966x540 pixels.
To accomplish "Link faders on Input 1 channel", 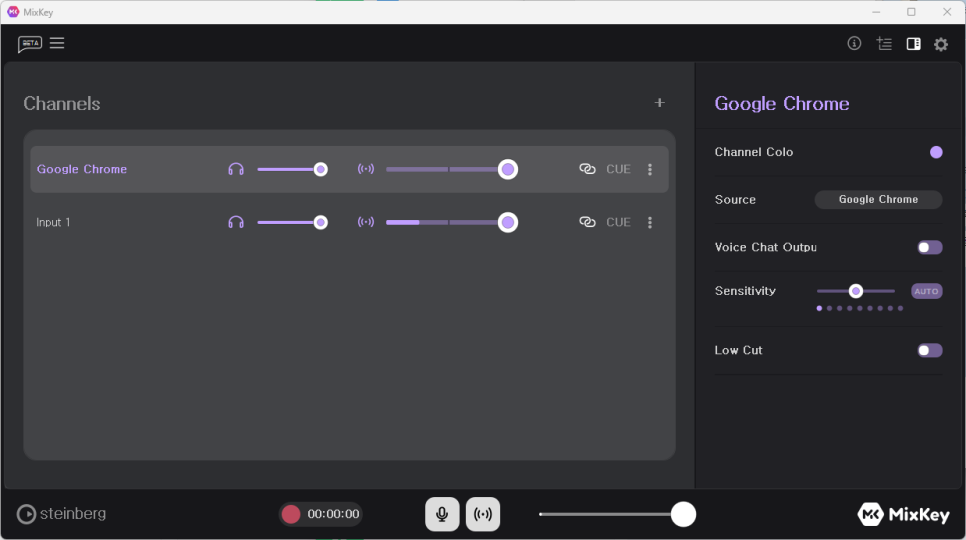I will pyautogui.click(x=587, y=222).
